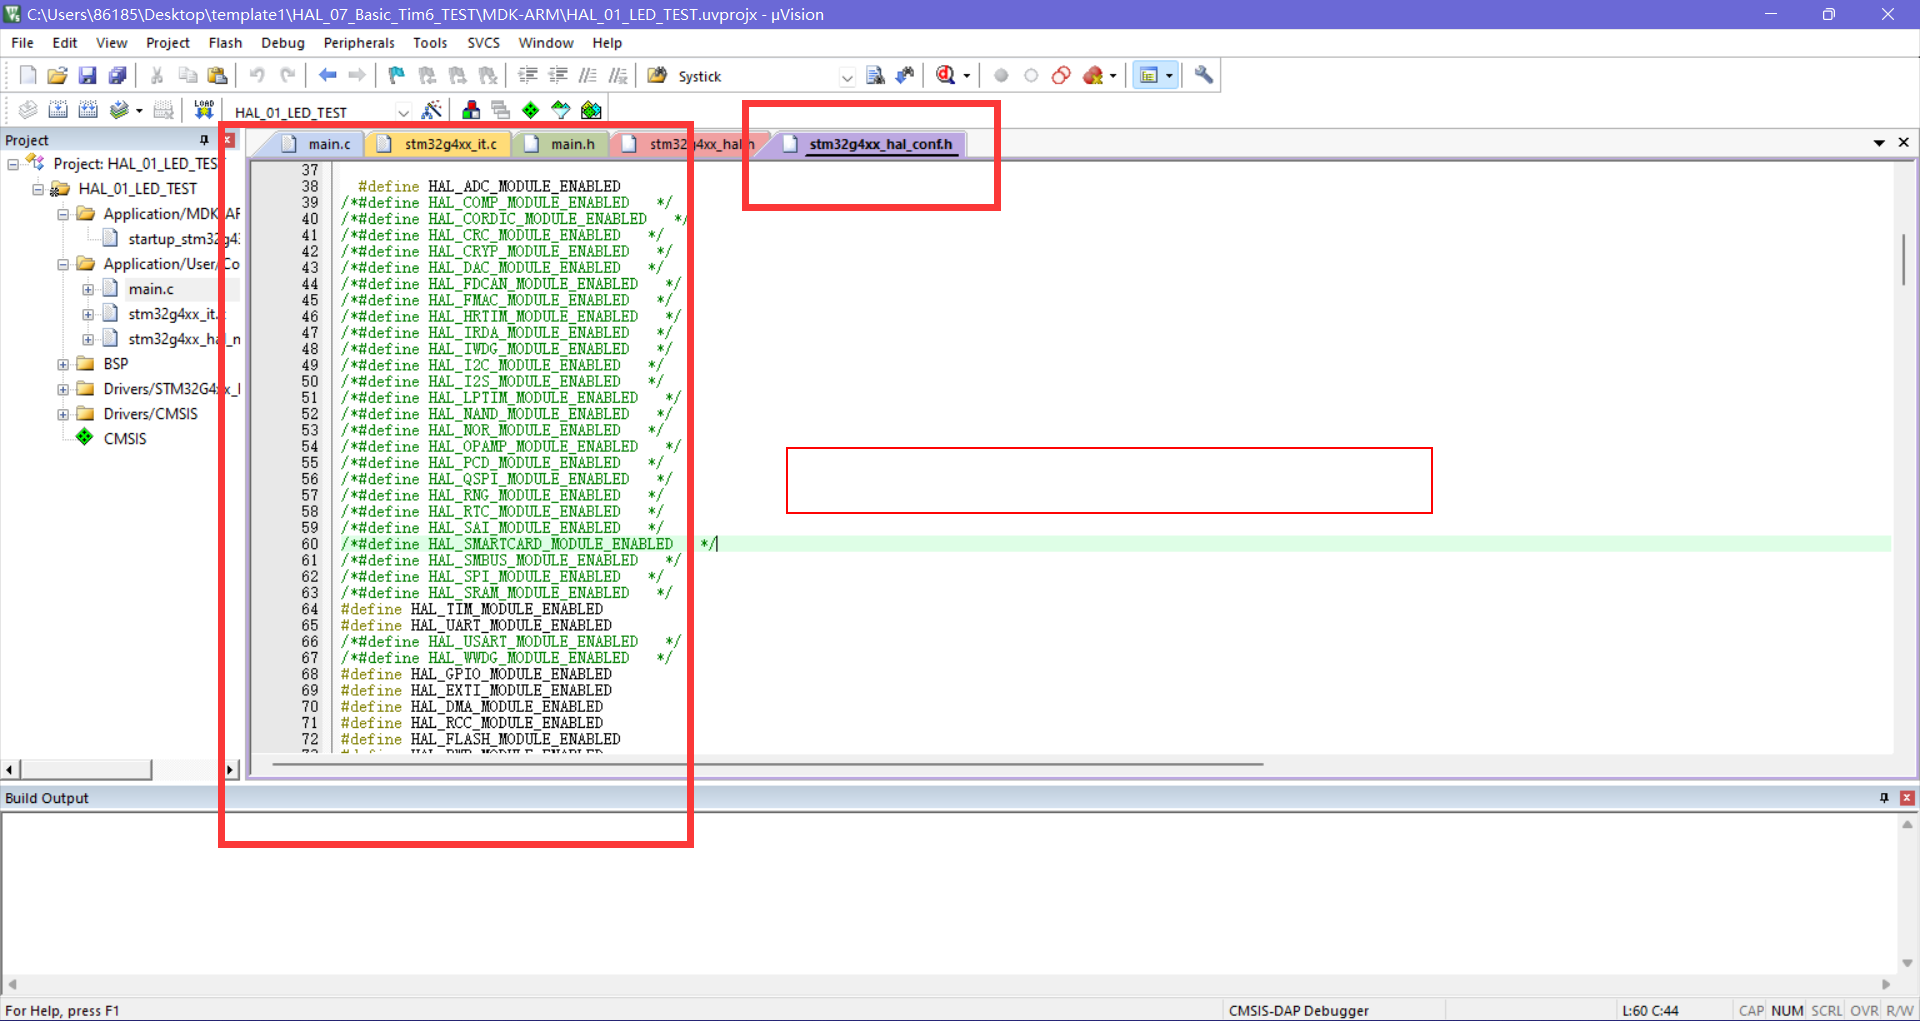Expand the BSP folder
The height and width of the screenshot is (1021, 1920).
(x=63, y=364)
